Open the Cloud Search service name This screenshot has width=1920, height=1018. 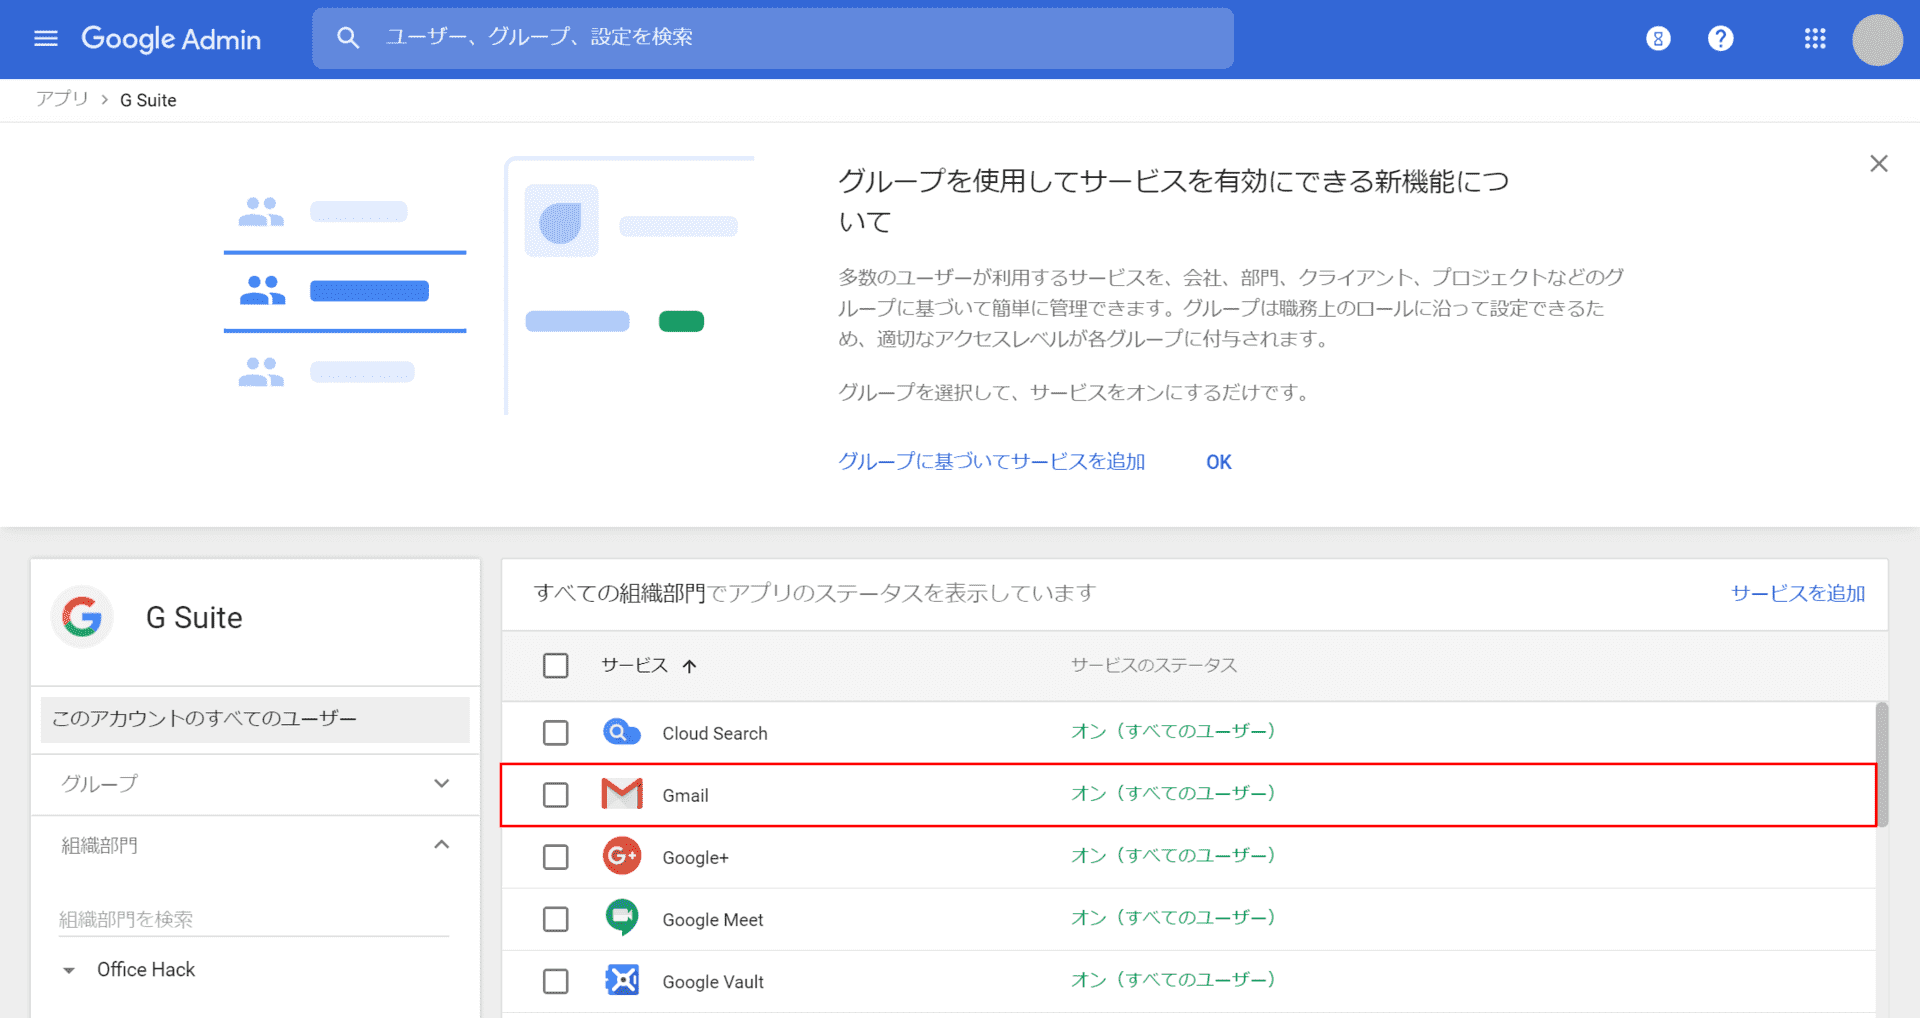(x=715, y=733)
